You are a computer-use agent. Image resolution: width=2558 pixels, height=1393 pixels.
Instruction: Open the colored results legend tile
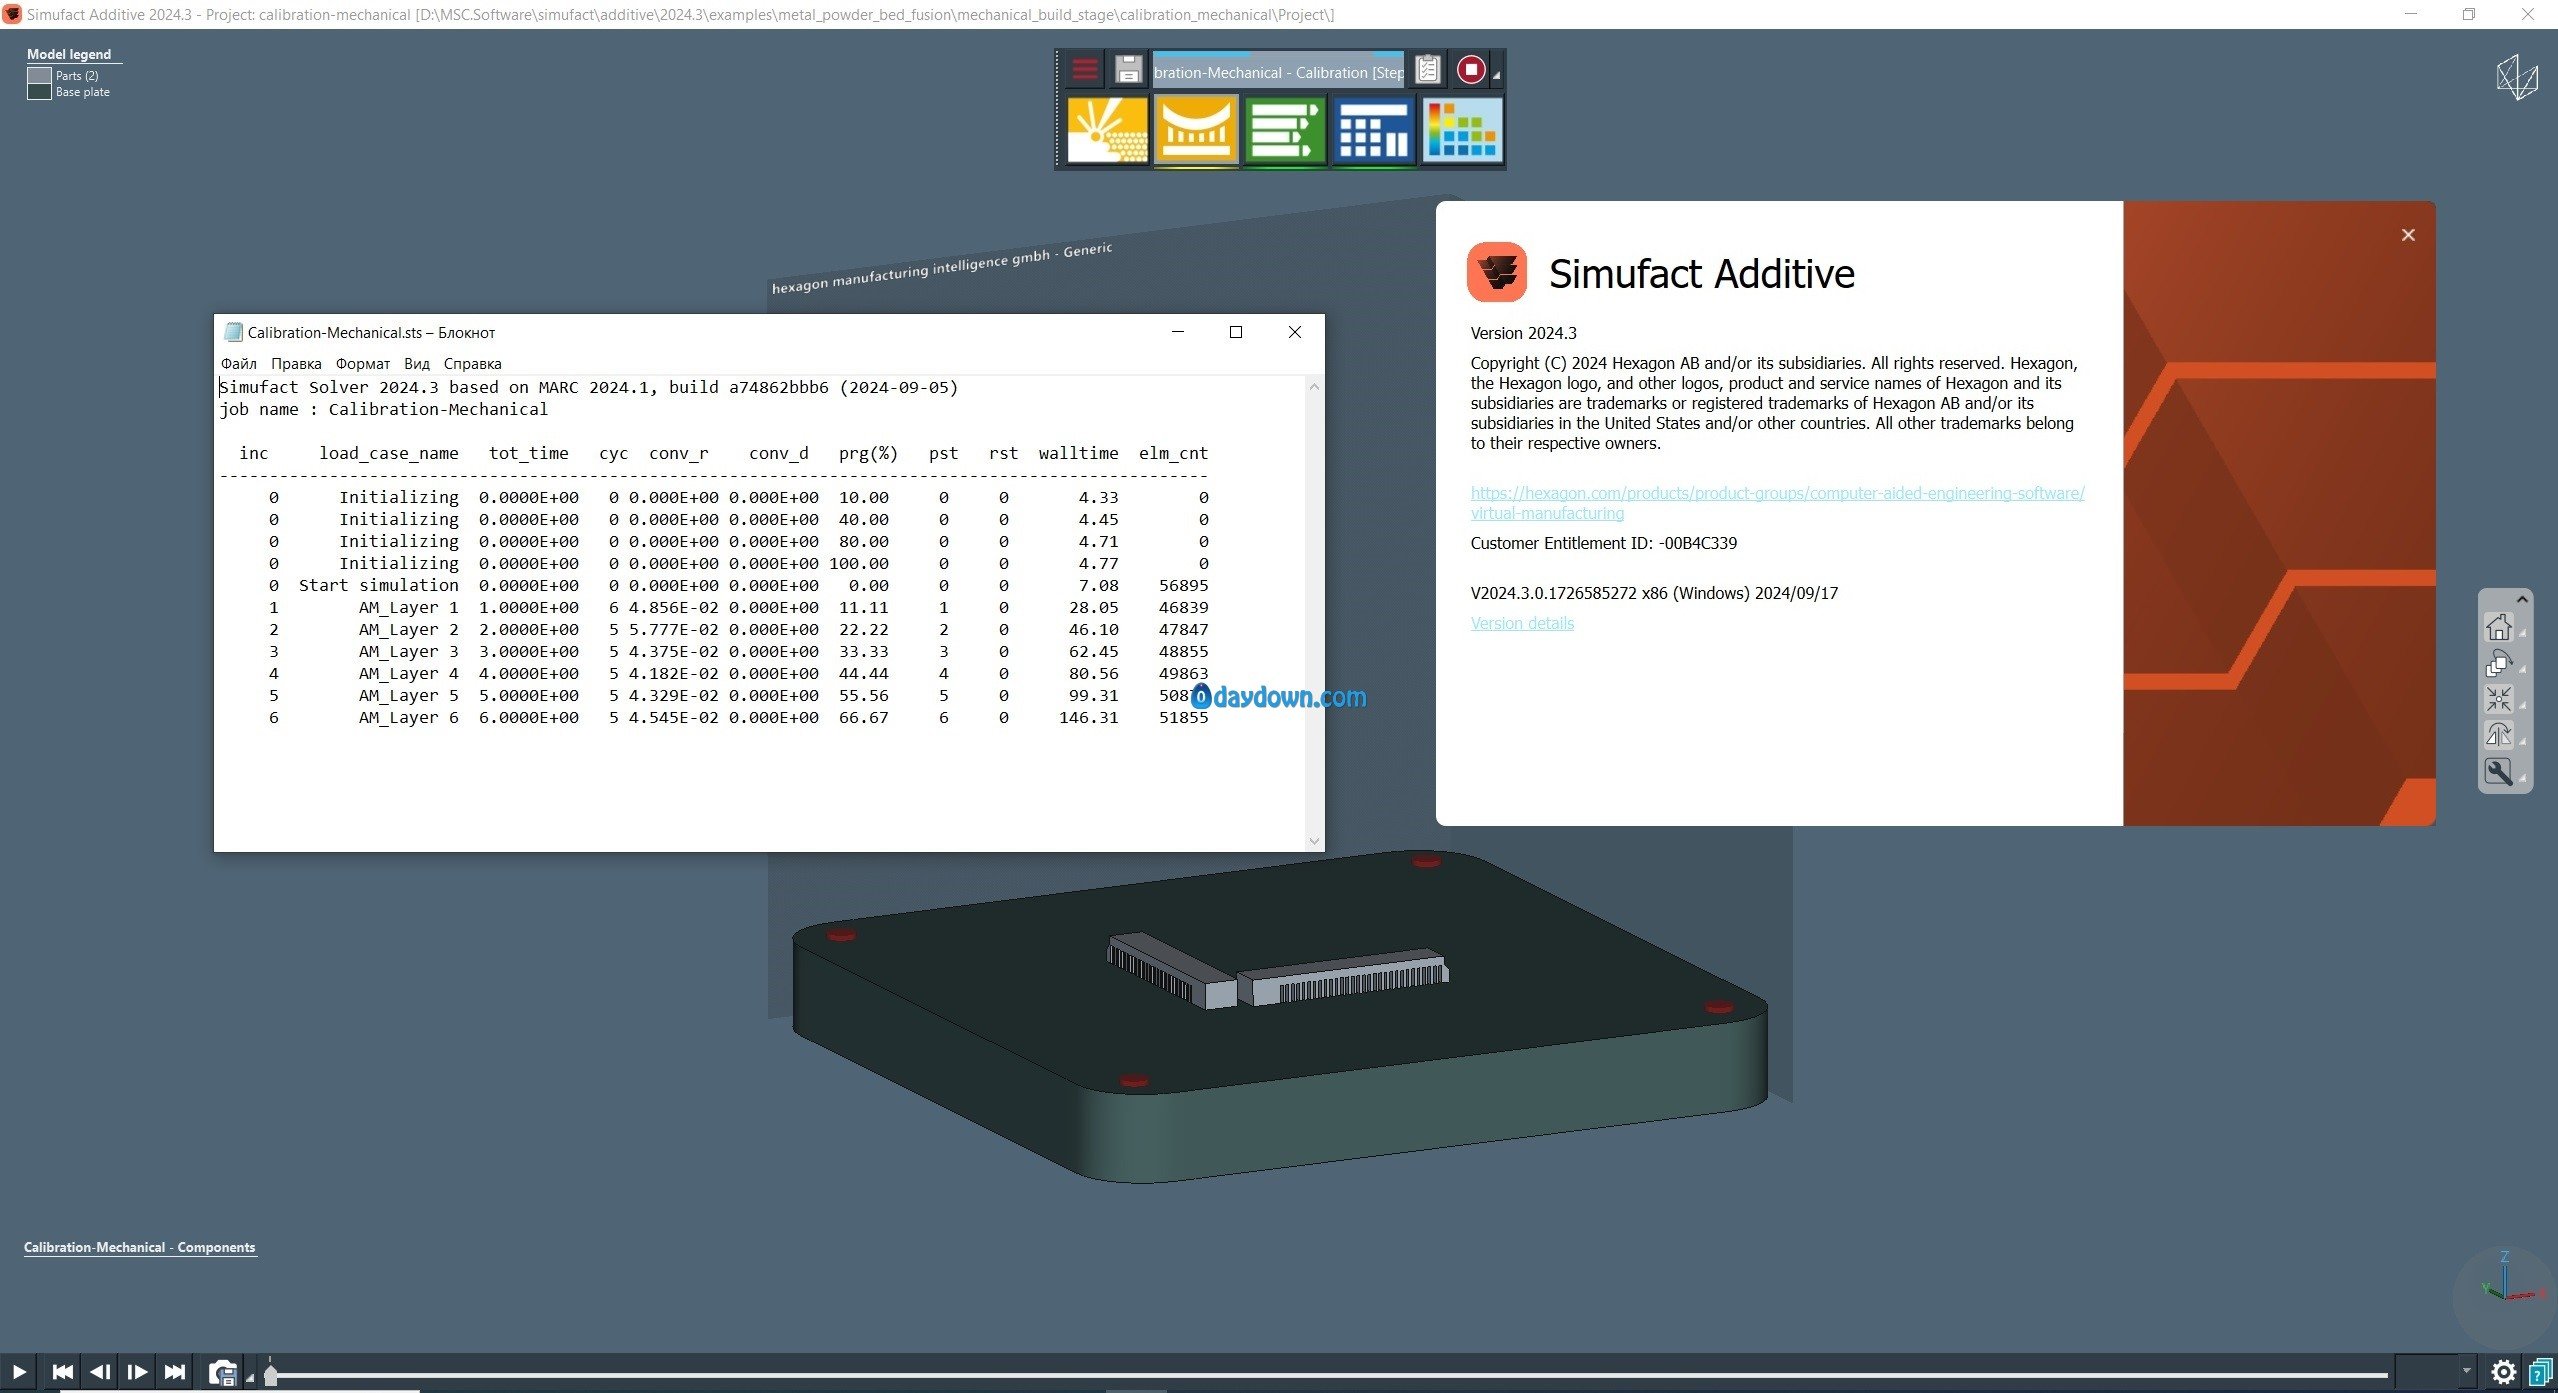1462,130
